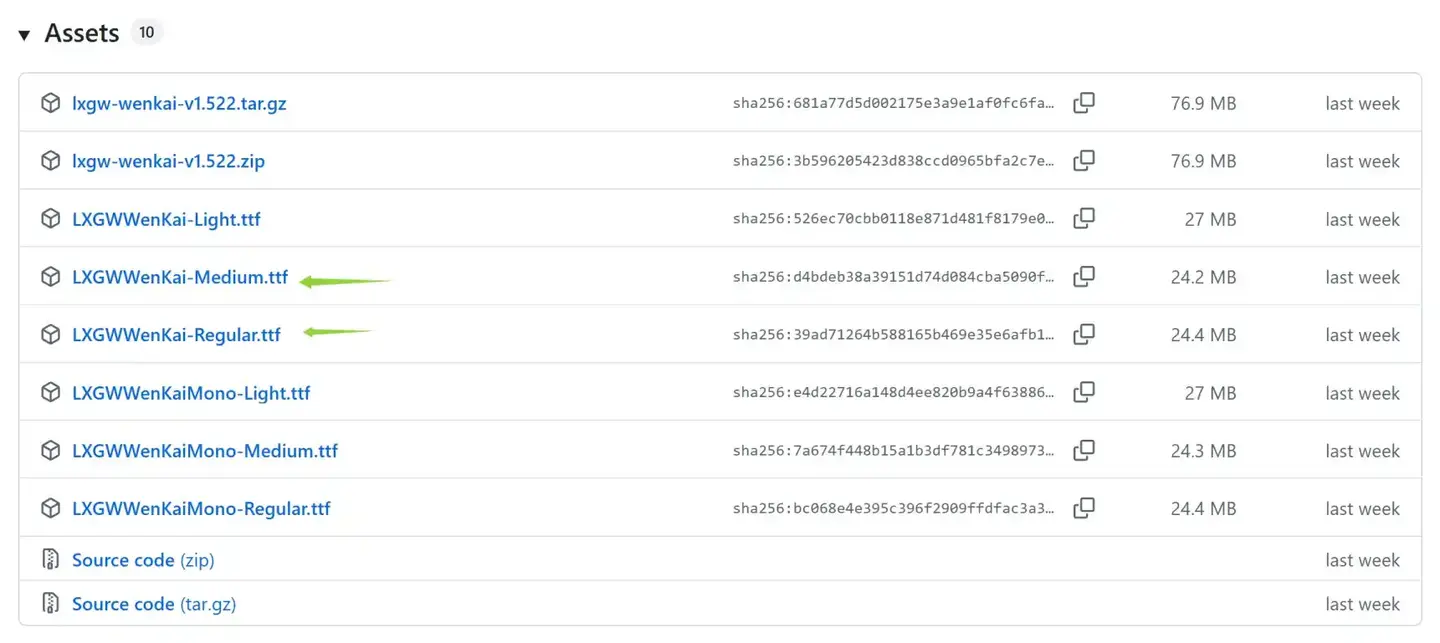
Task: Copy hash for LXGWWenKaiMono-Regular.ttf
Action: [x=1084, y=509]
